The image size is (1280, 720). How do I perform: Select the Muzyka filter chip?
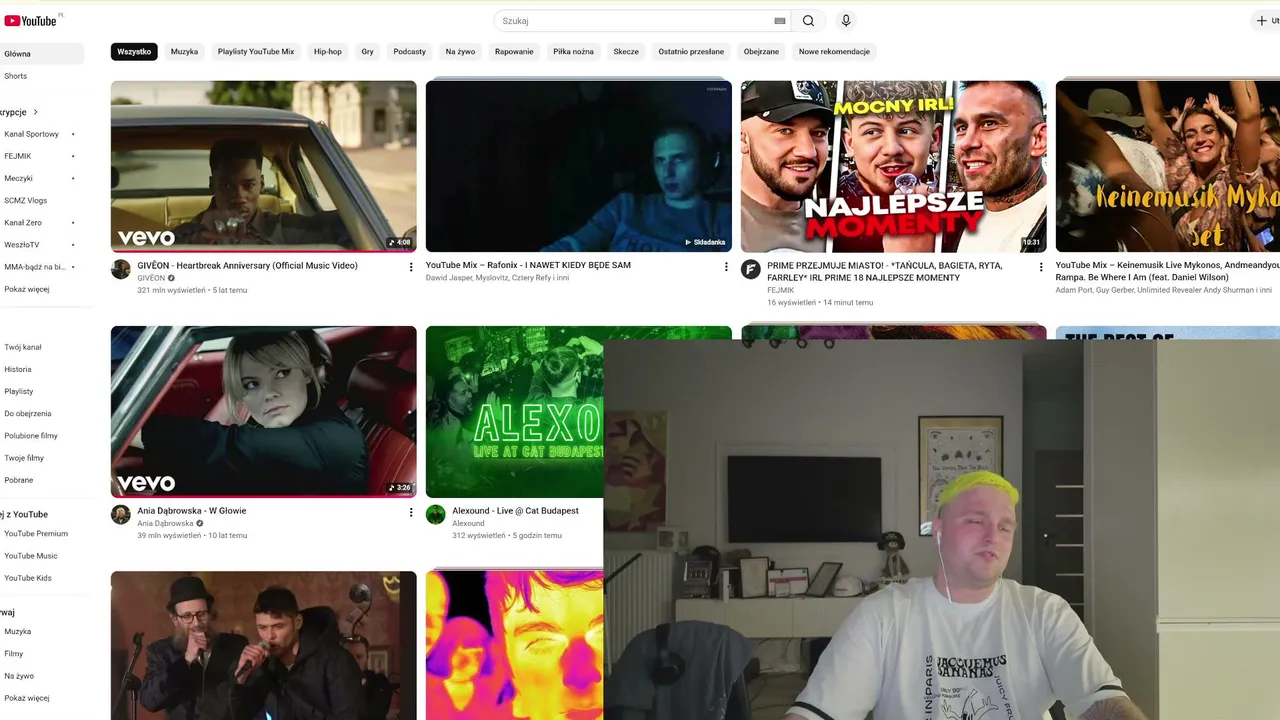click(184, 52)
